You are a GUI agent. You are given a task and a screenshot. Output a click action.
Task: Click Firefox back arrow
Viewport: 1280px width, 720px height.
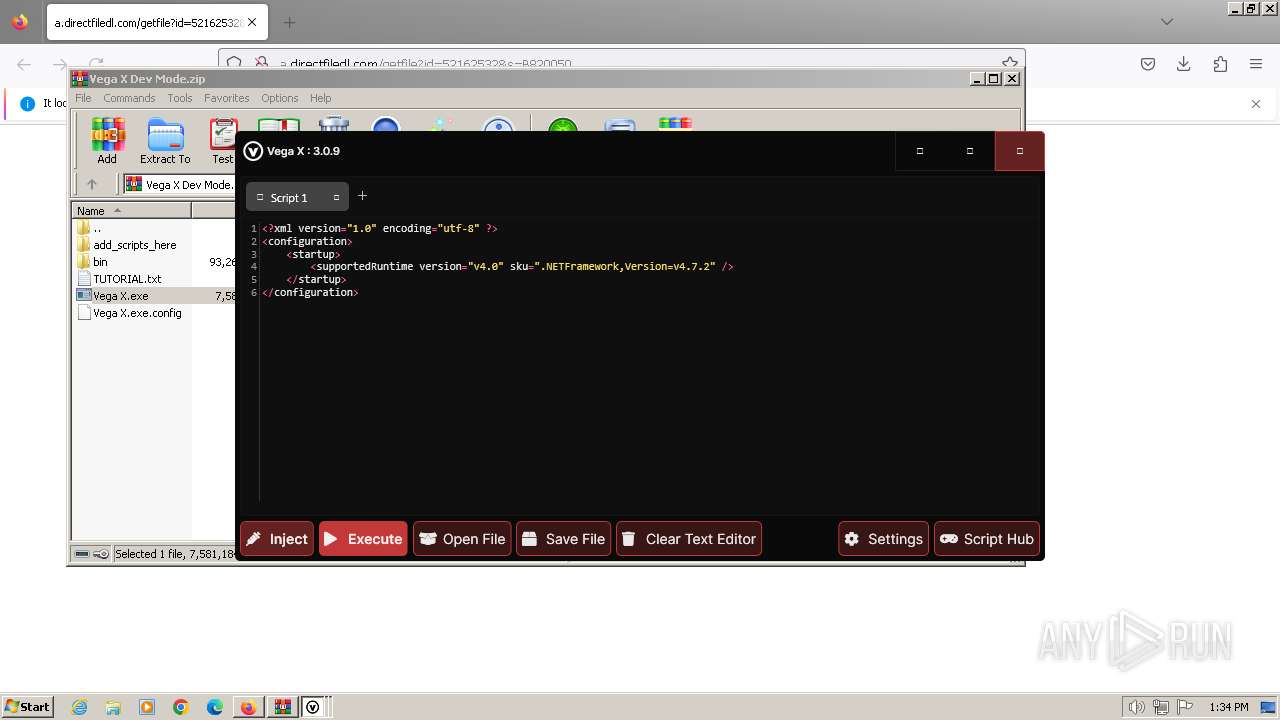coord(24,64)
